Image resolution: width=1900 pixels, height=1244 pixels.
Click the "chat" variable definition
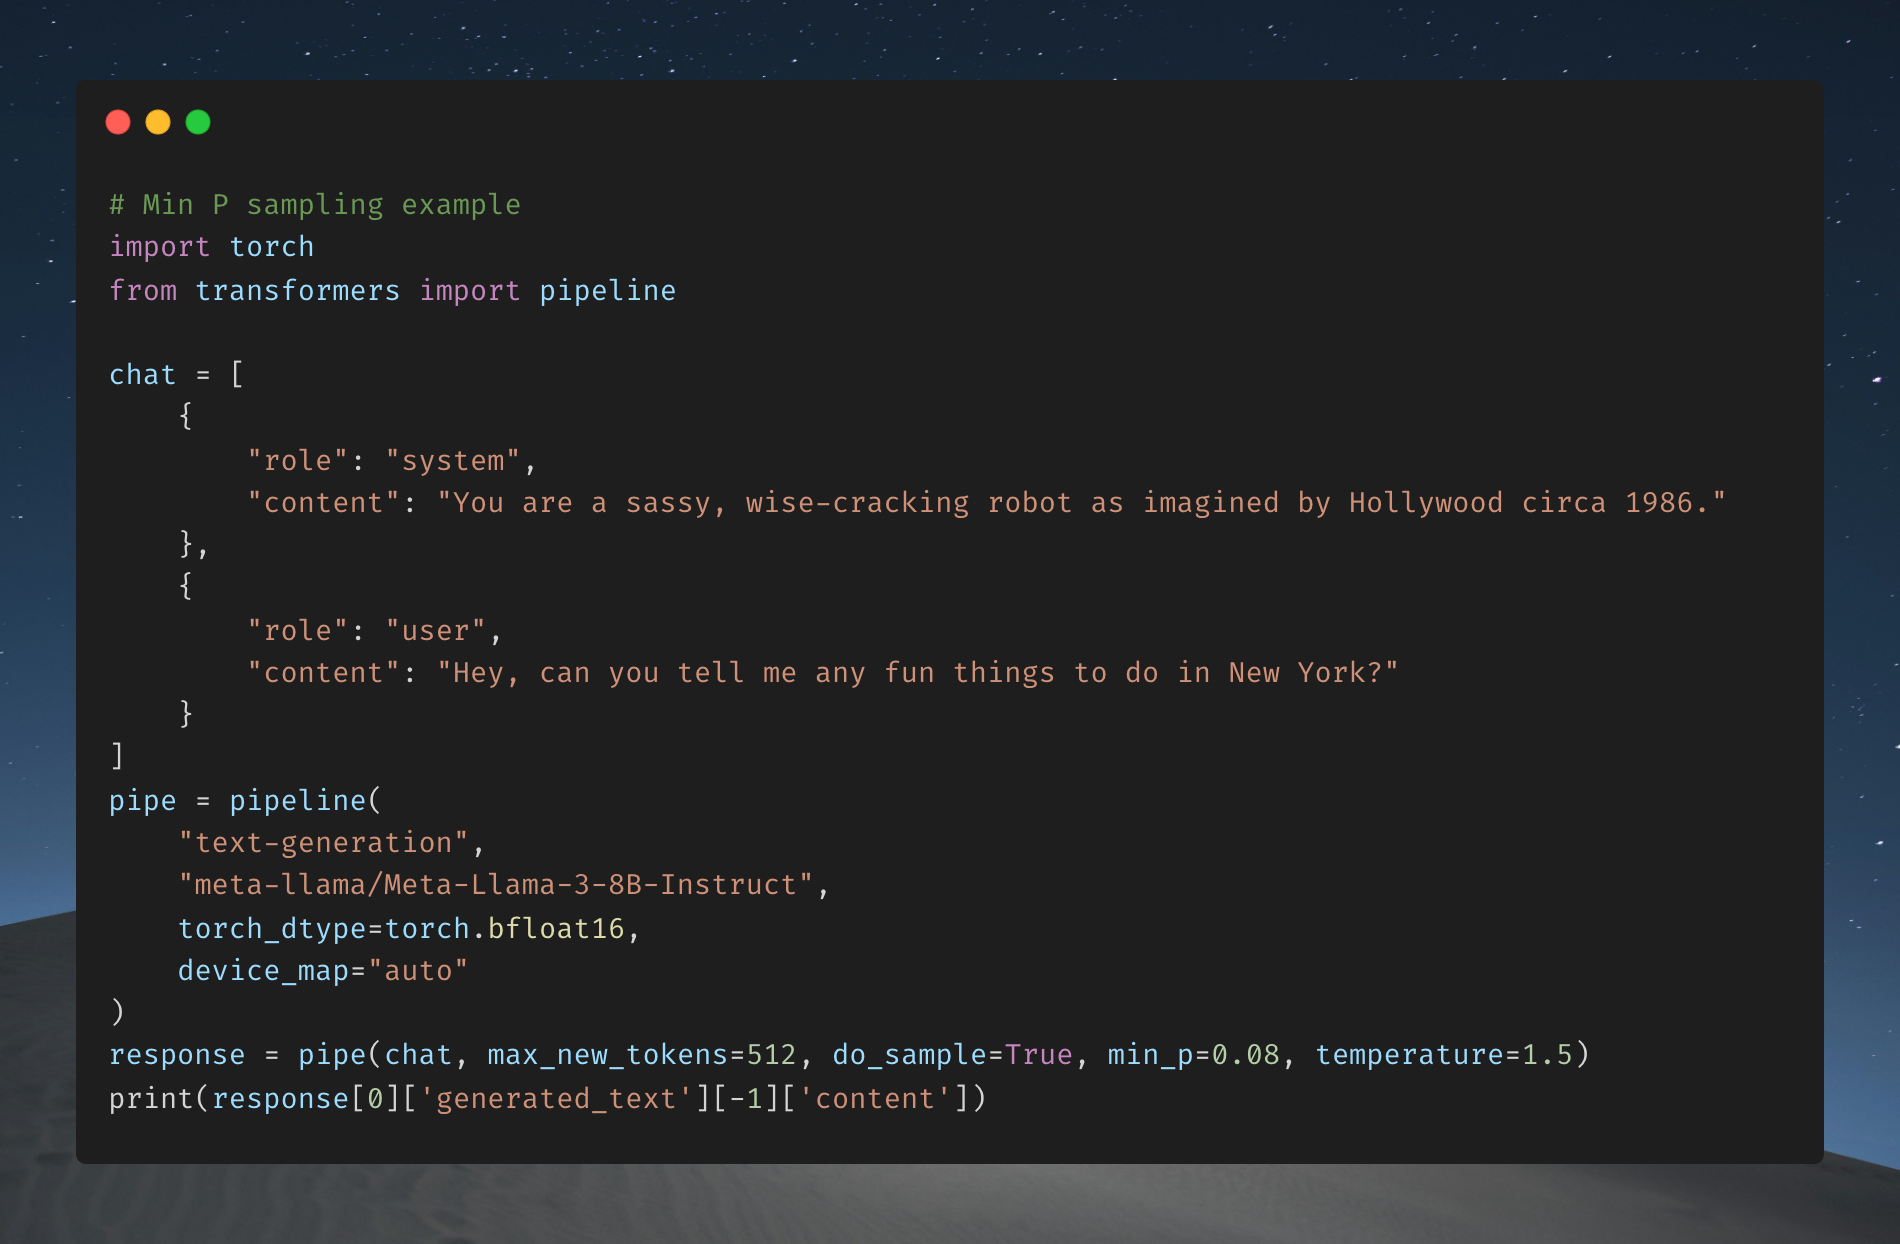click(142, 375)
